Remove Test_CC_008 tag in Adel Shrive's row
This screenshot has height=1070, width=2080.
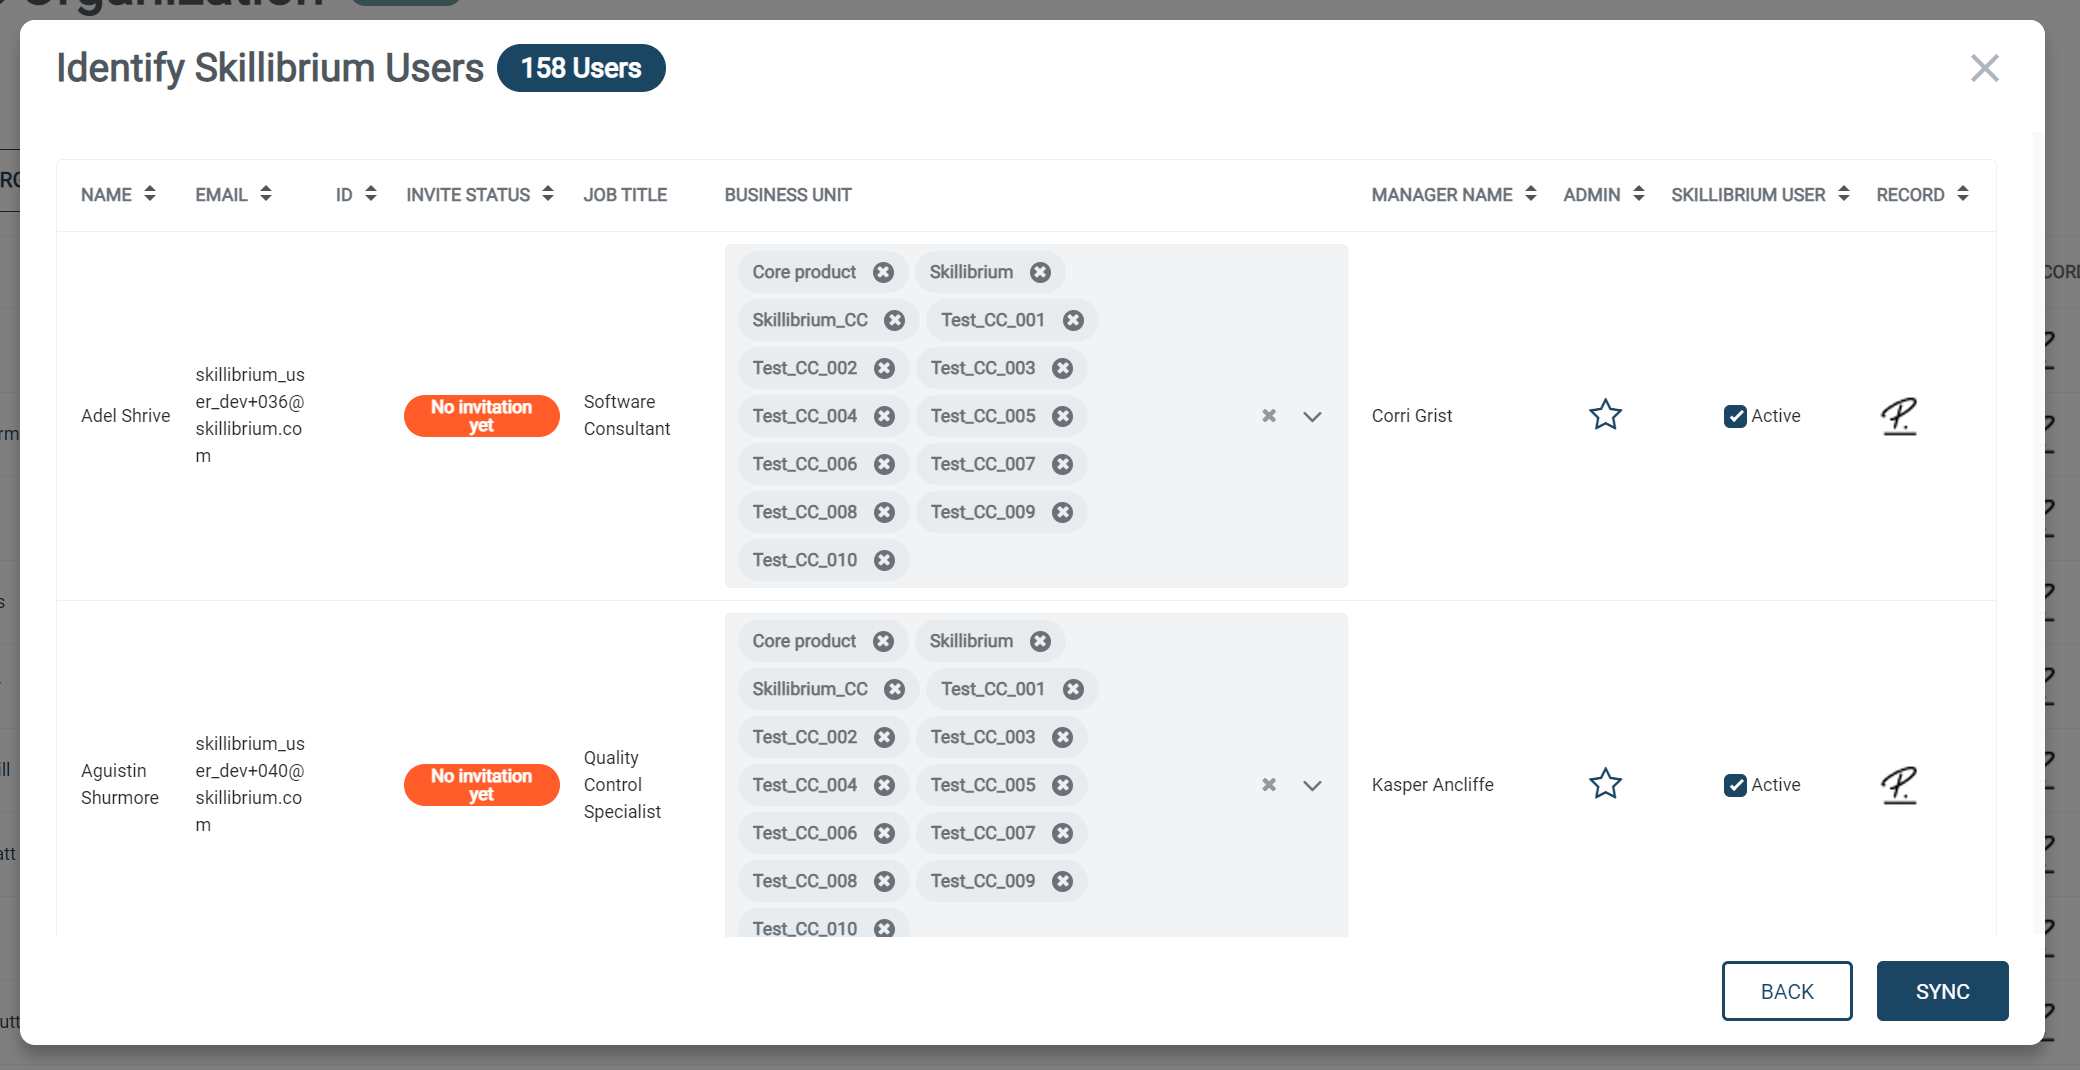[884, 512]
